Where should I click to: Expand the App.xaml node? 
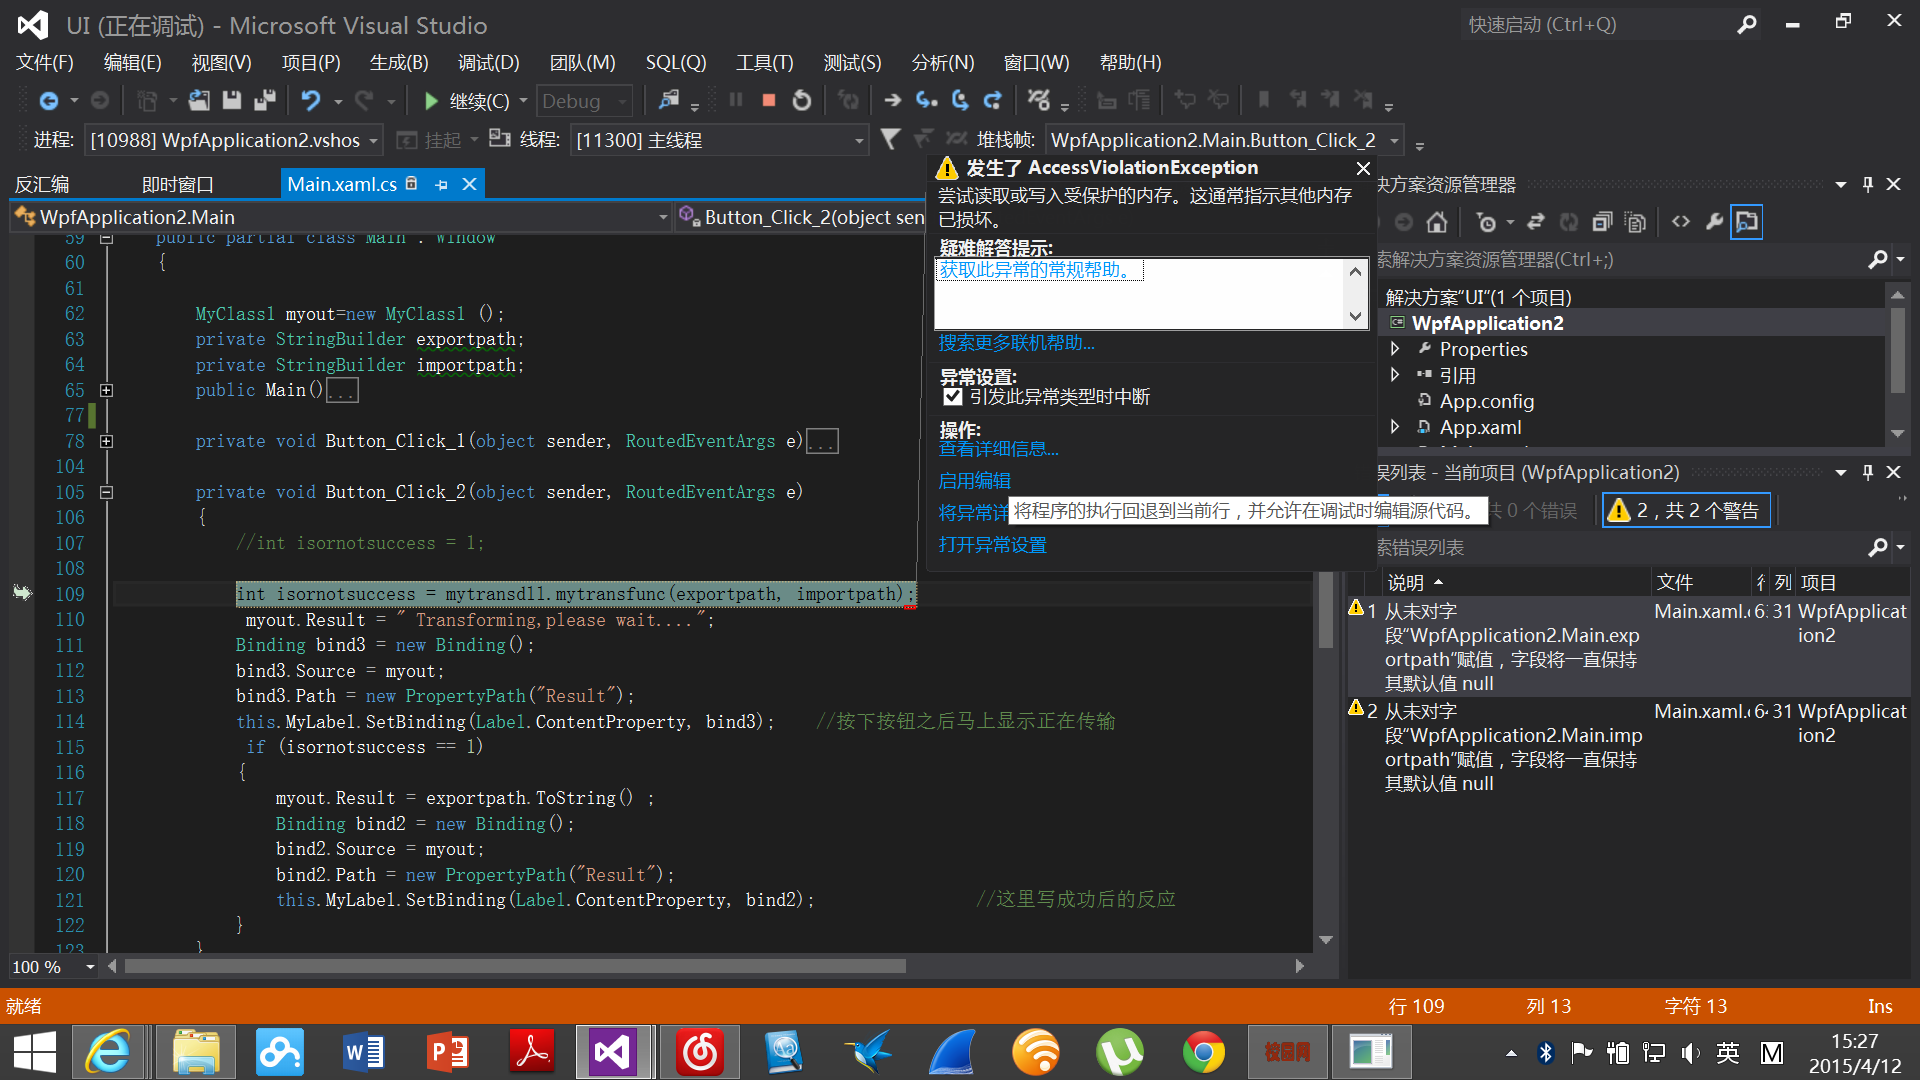click(1395, 427)
